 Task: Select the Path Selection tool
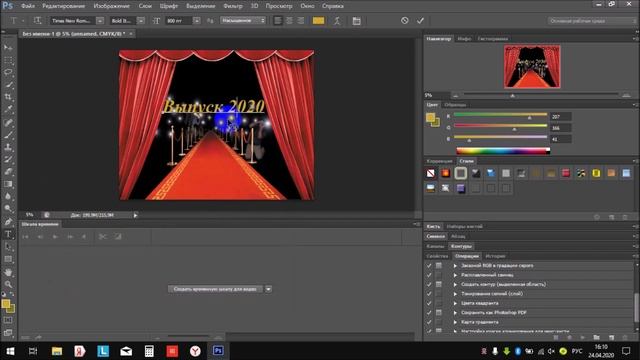click(x=8, y=247)
